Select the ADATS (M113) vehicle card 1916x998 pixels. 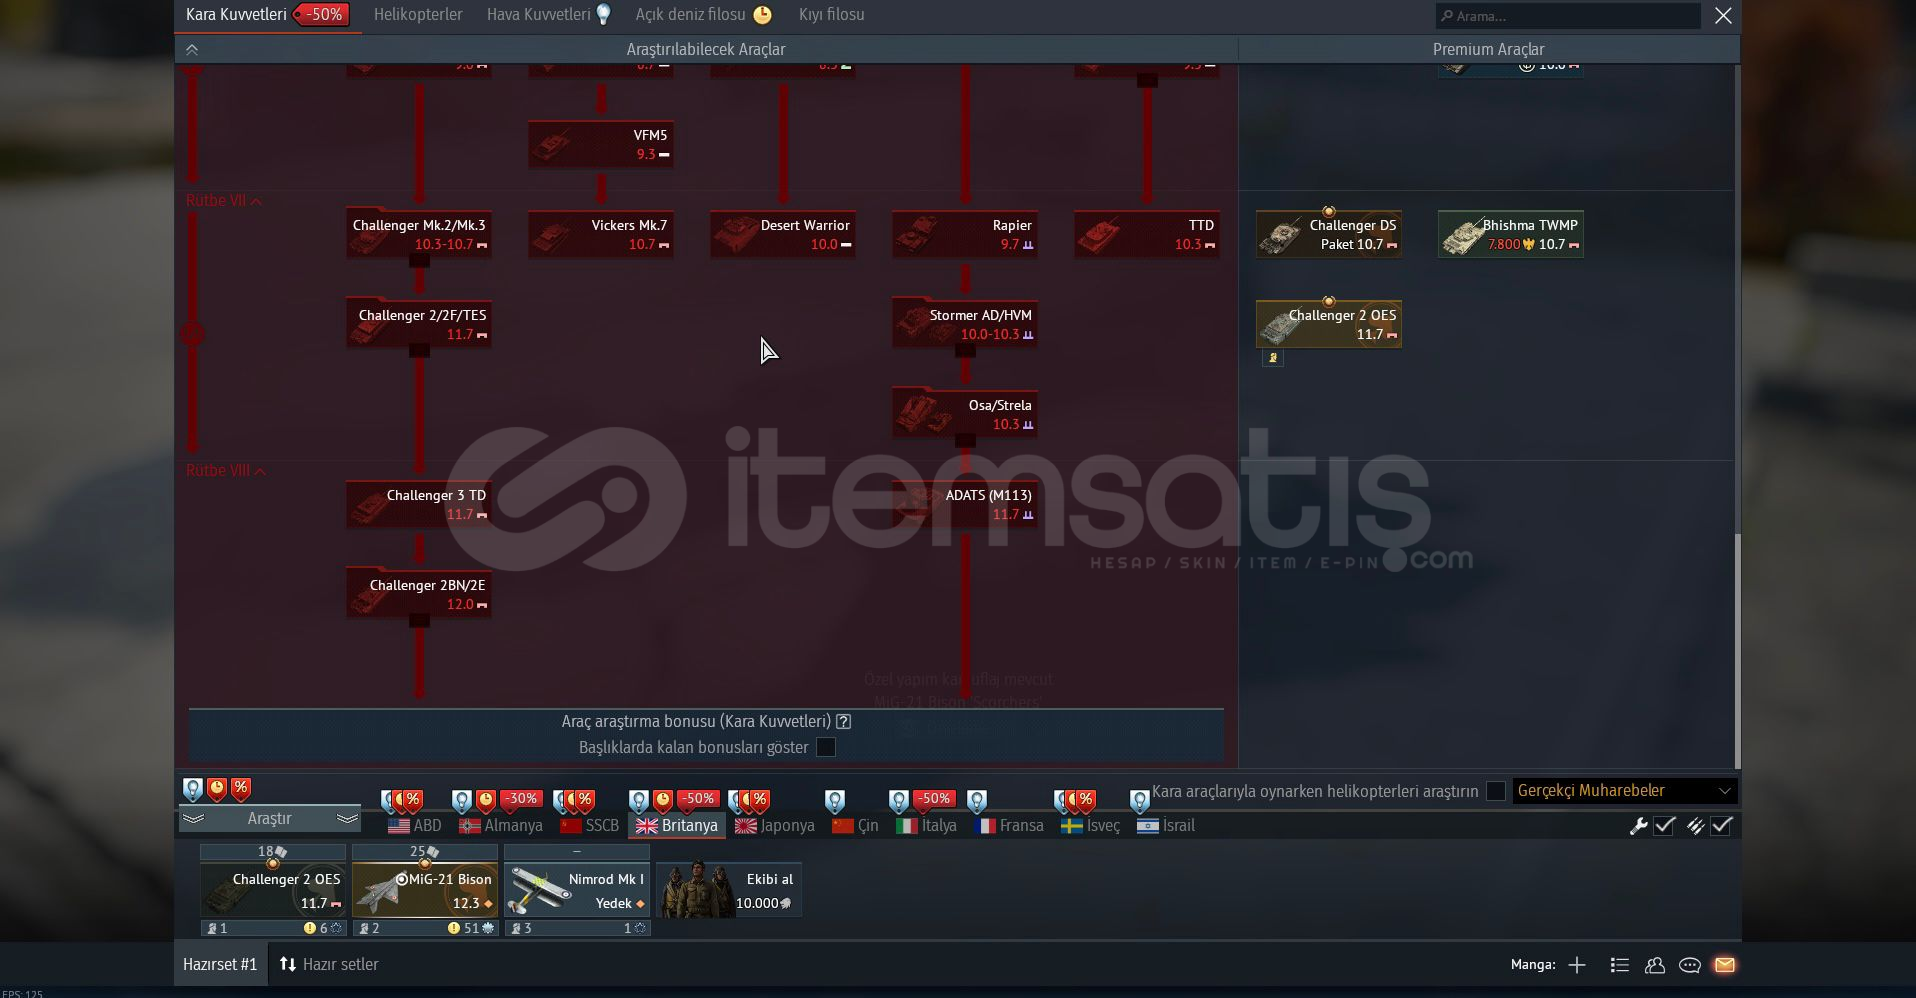[965, 504]
